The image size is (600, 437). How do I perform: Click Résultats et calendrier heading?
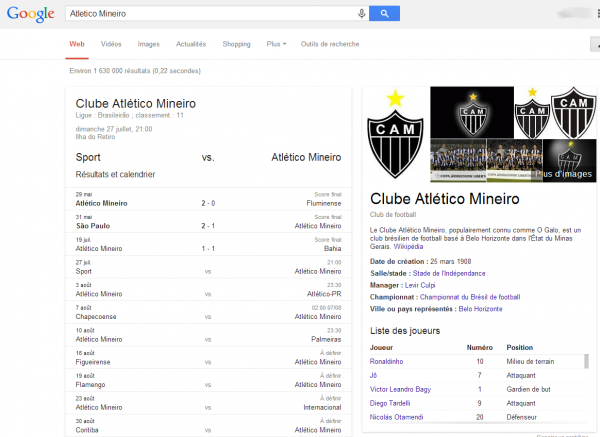point(115,174)
